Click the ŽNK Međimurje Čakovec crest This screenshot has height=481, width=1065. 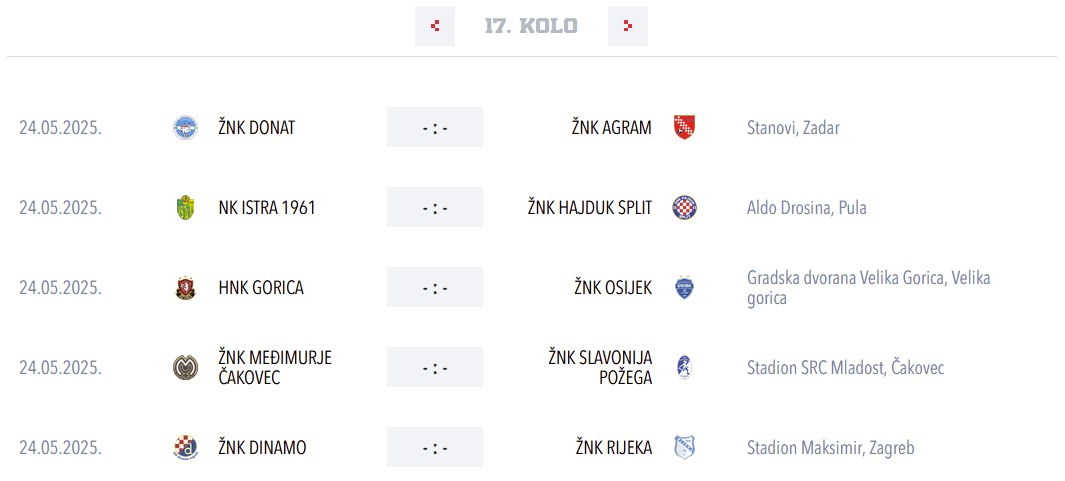186,368
